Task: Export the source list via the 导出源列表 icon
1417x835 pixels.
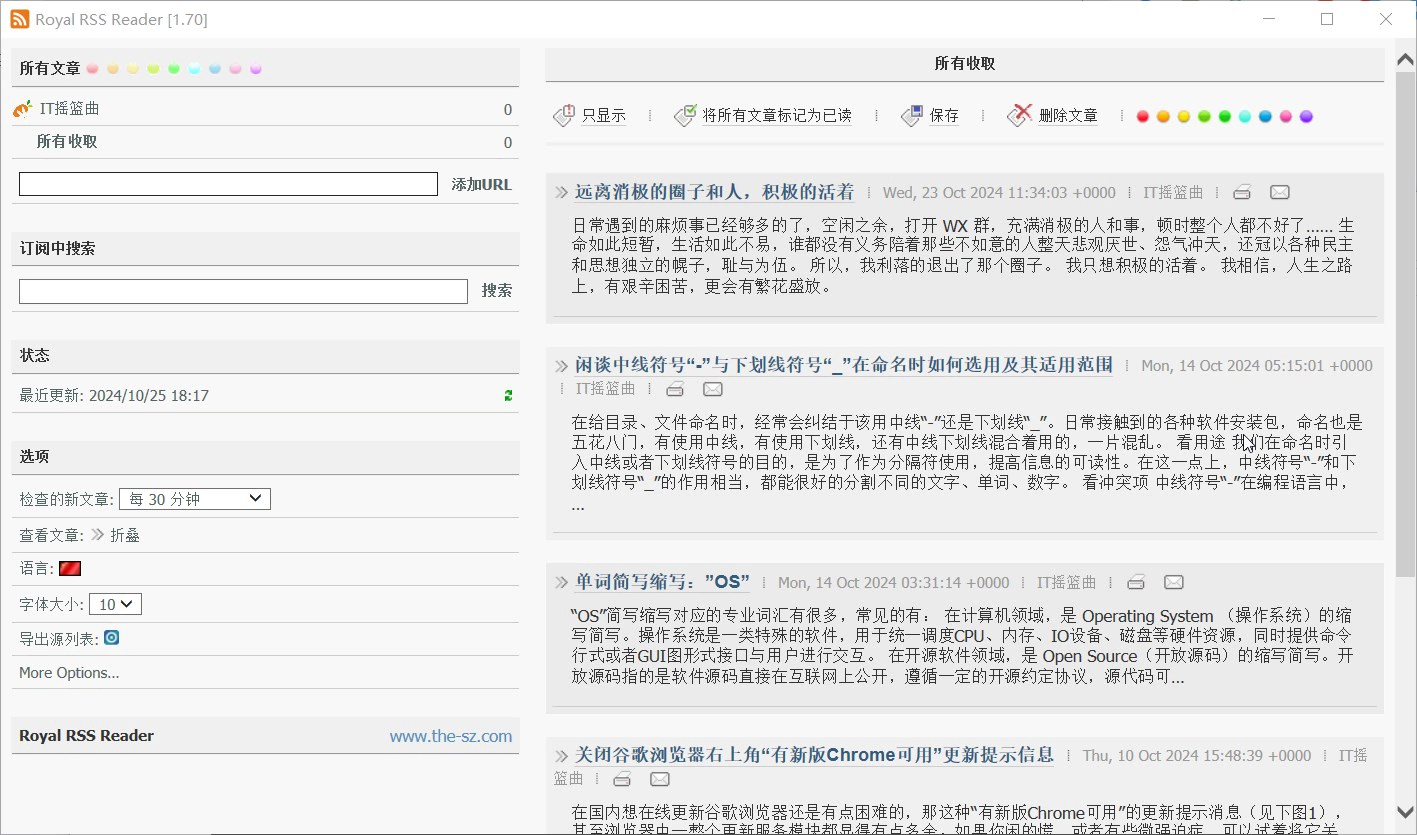Action: pyautogui.click(x=111, y=638)
